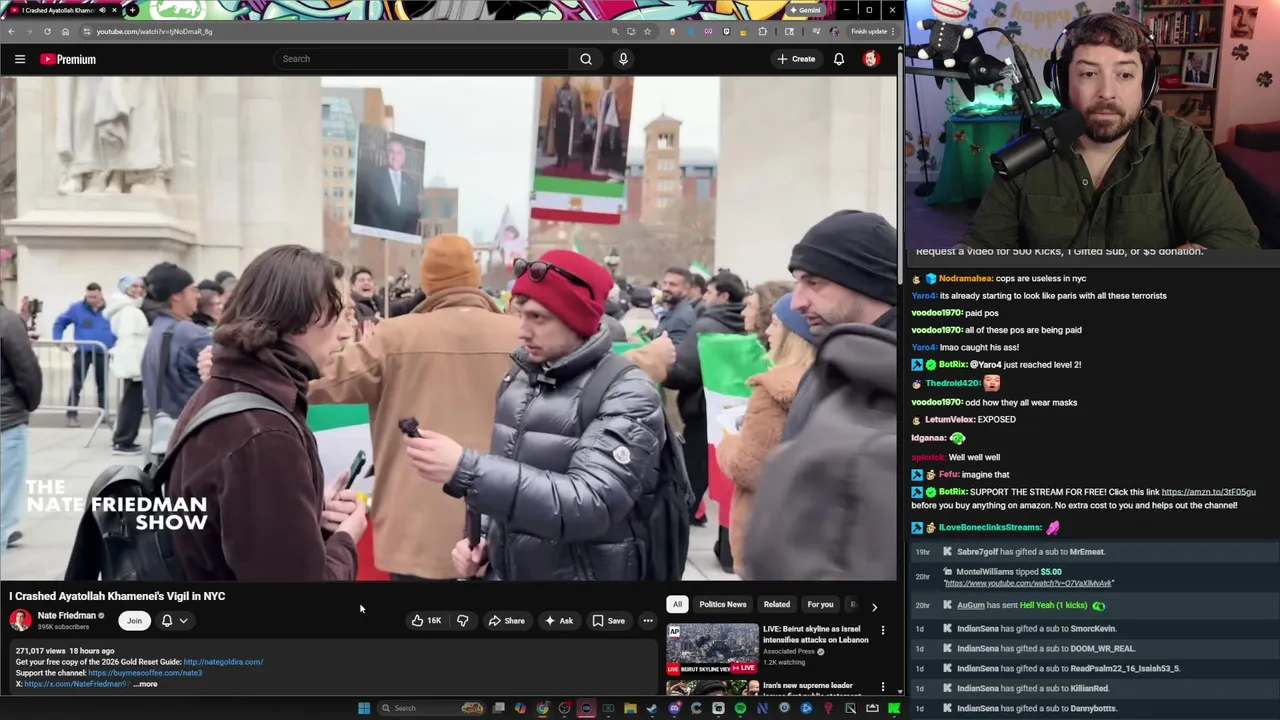
Task: Open options menu for Iran's new supreme leader video
Action: (883, 687)
